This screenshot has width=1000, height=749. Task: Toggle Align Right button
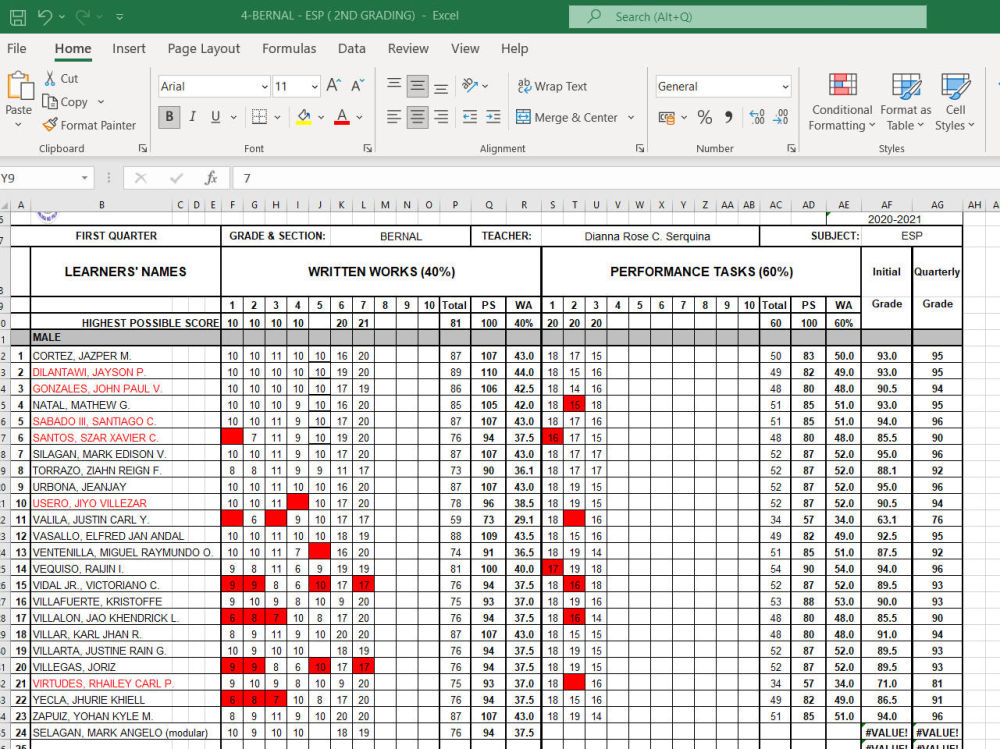tap(441, 117)
